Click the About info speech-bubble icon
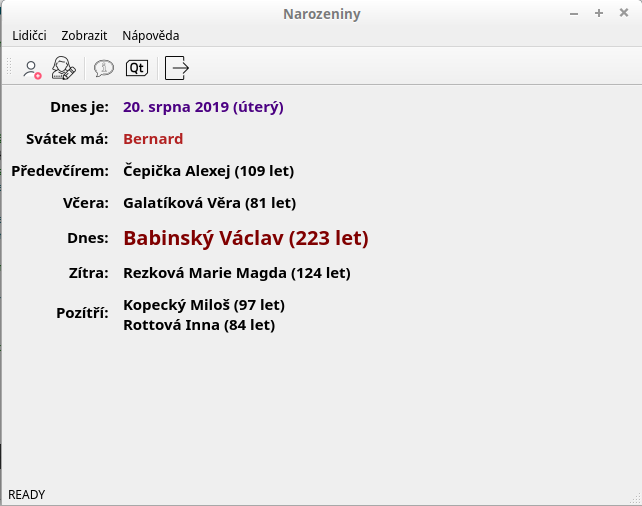642x506 pixels. click(x=104, y=68)
